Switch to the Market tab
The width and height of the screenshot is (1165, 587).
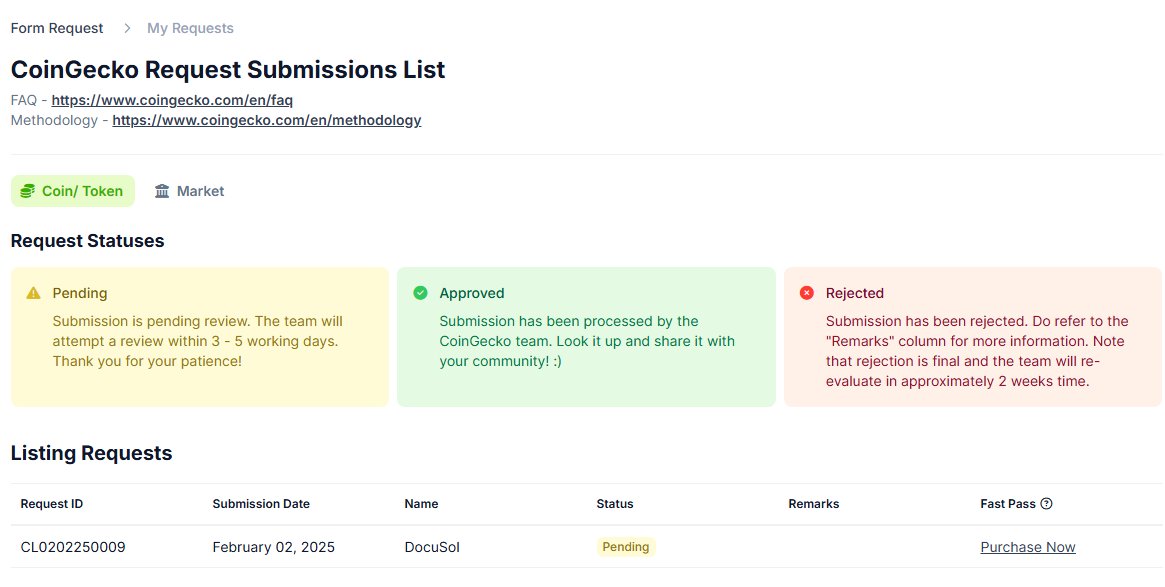click(x=189, y=191)
